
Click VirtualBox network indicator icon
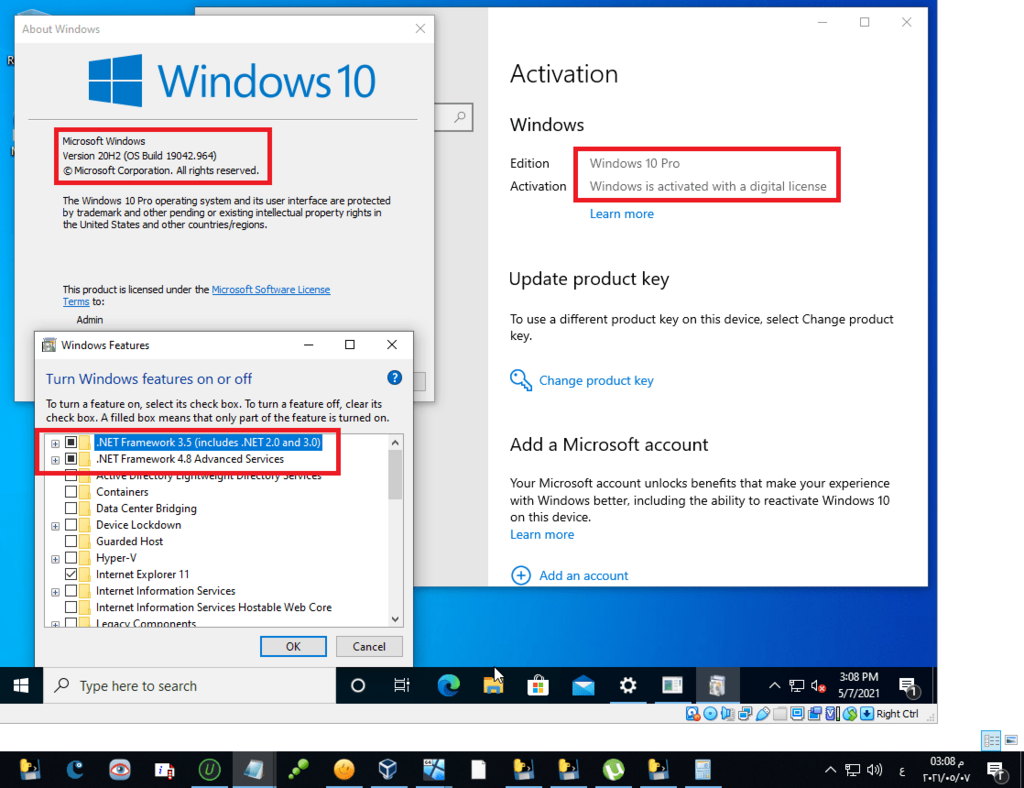click(745, 714)
